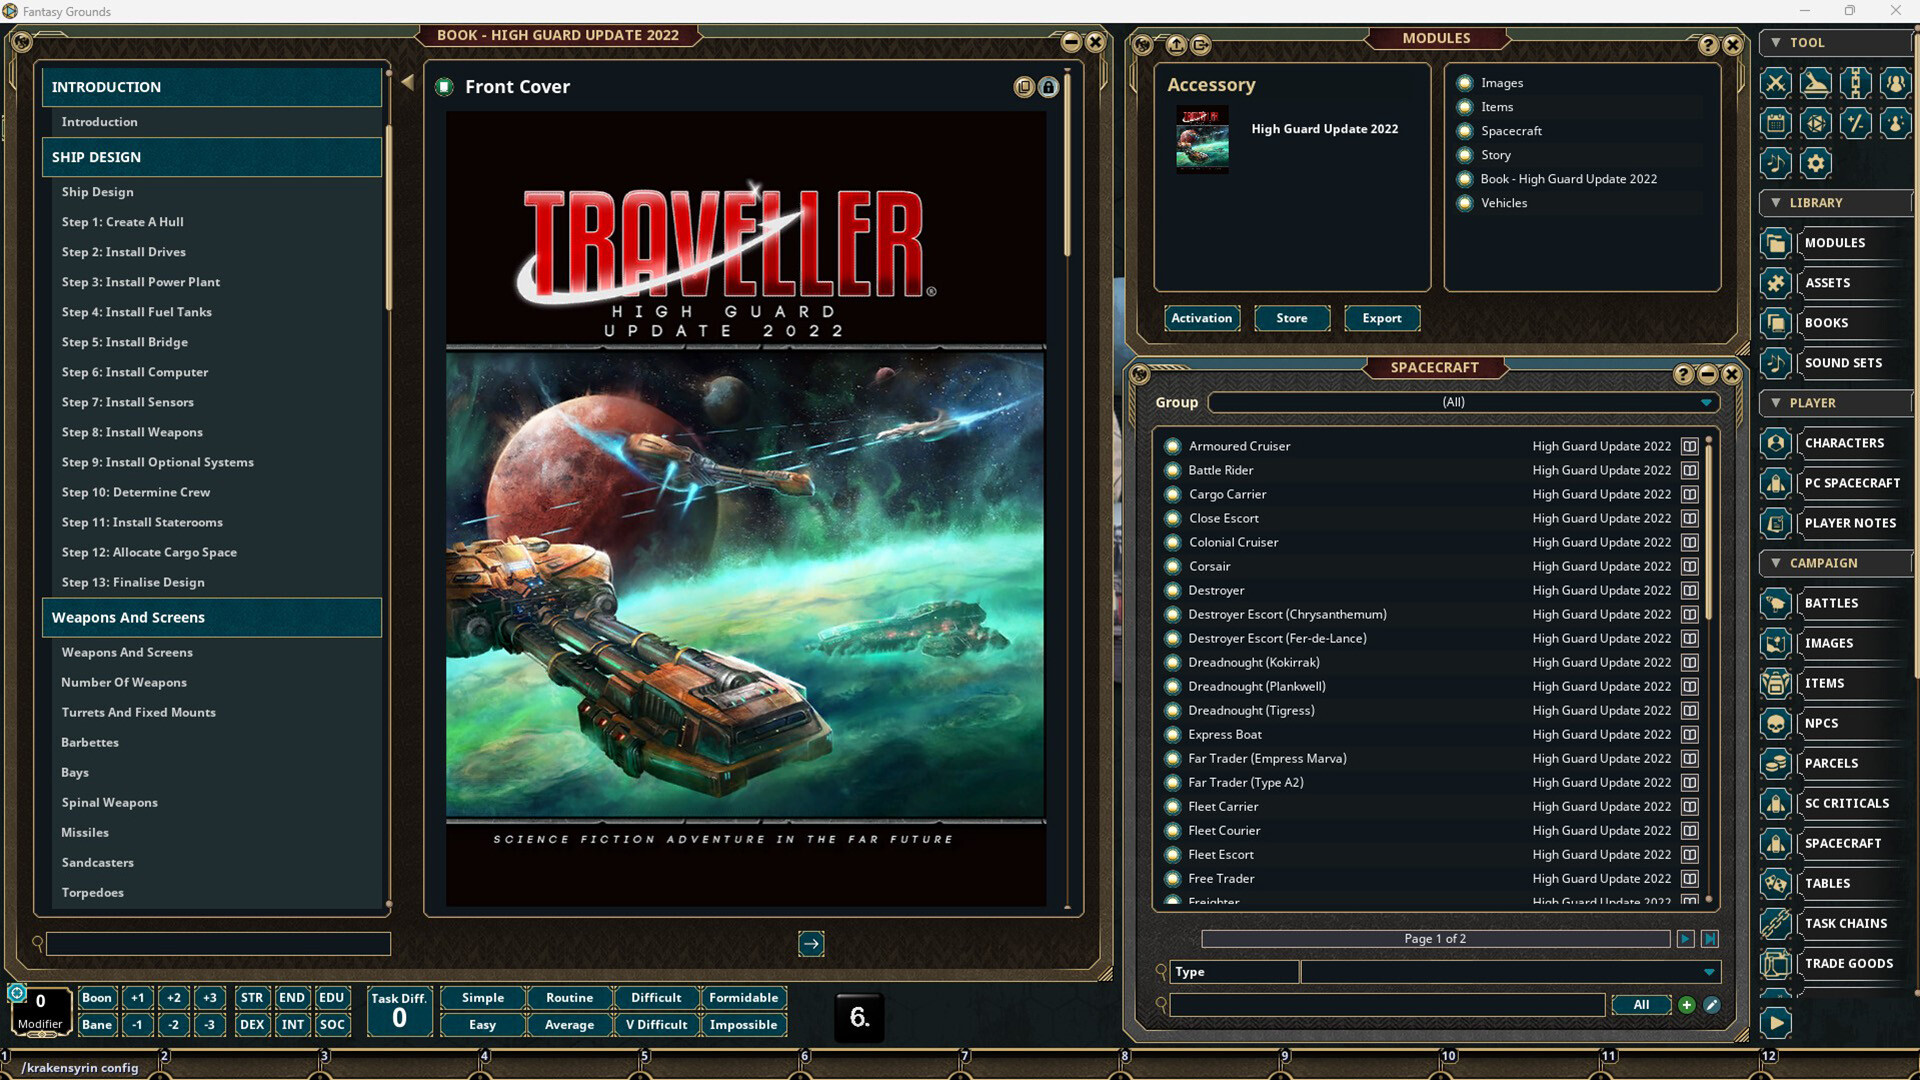Open the chain links tool icon
This screenshot has width=1920, height=1080.
pyautogui.click(x=1856, y=83)
